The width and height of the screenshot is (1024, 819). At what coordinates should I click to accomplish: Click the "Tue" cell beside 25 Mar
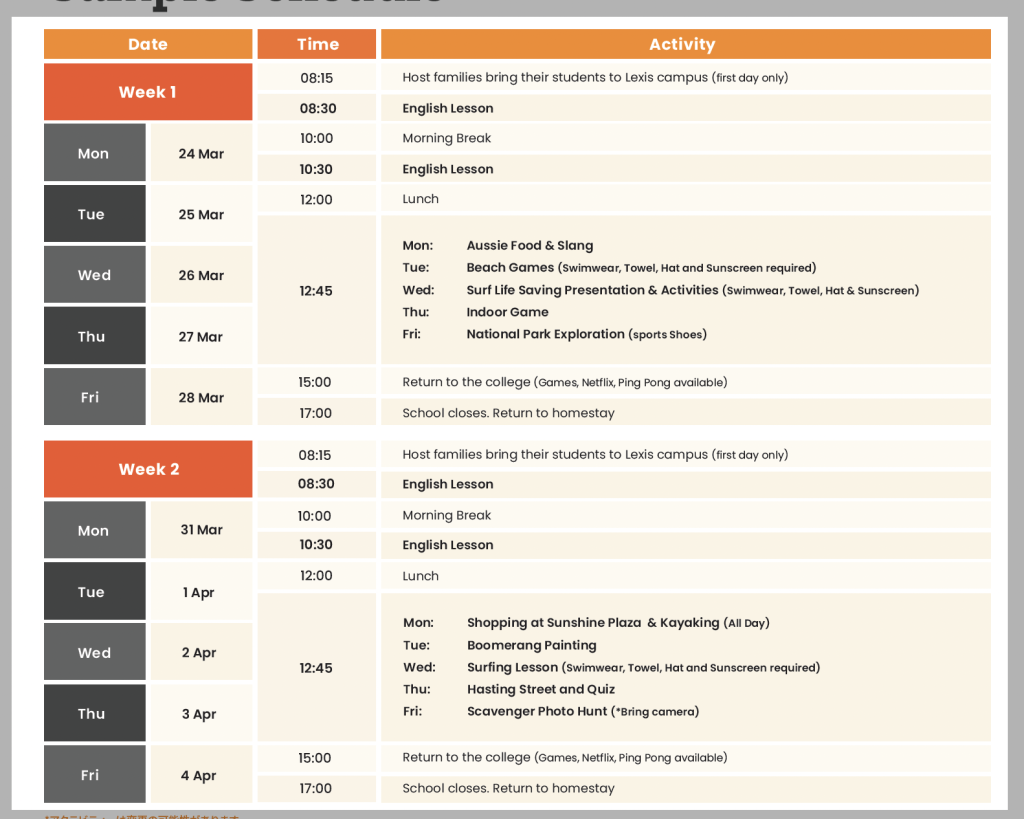[95, 214]
